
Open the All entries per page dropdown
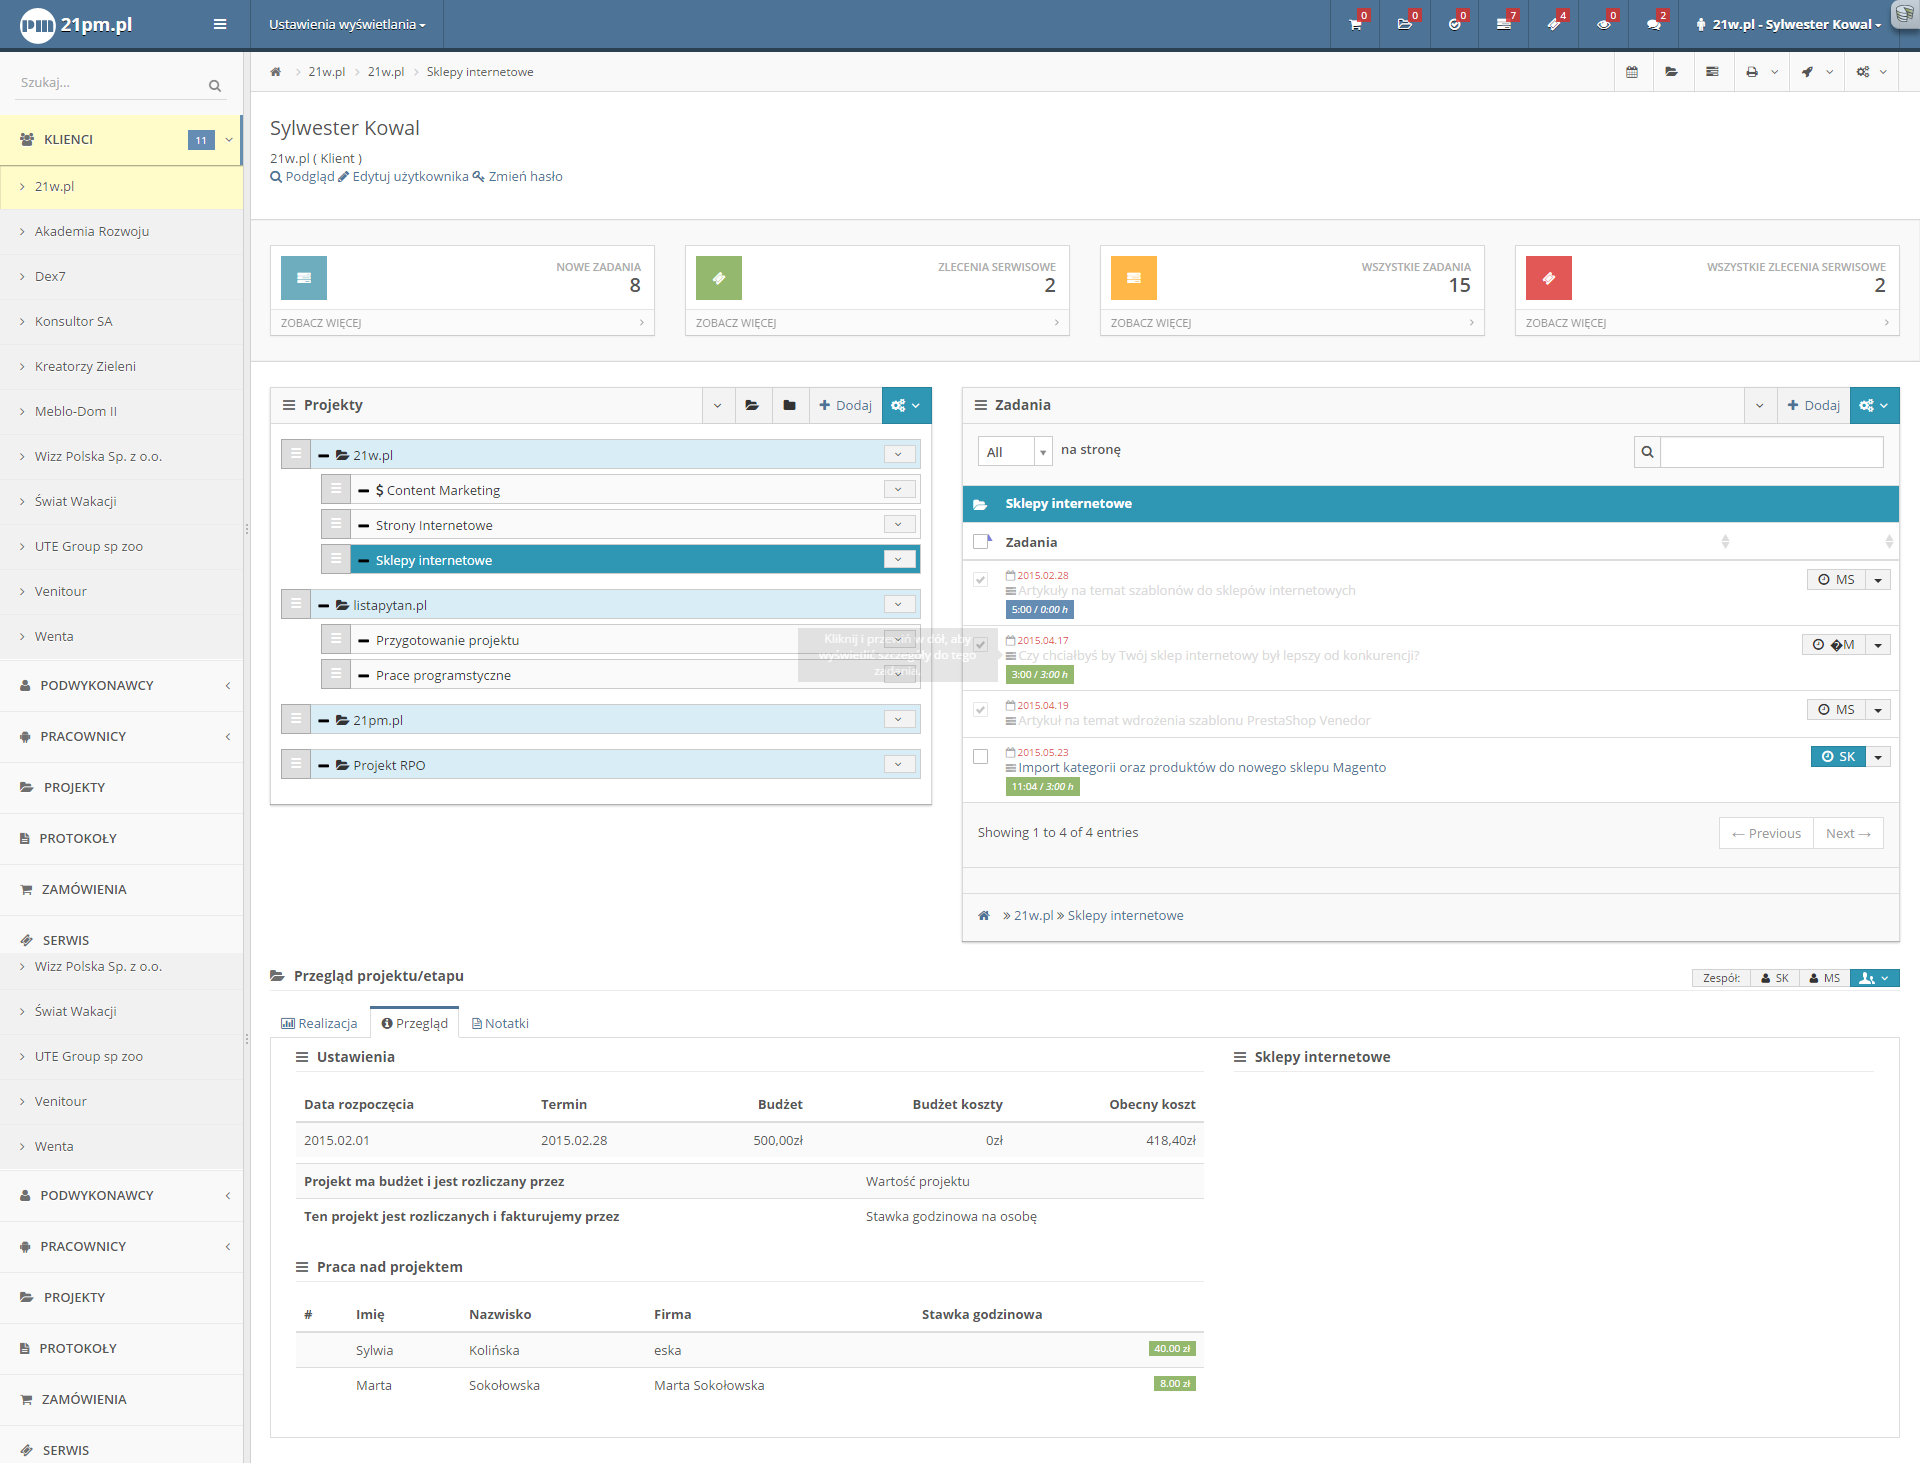[1015, 452]
